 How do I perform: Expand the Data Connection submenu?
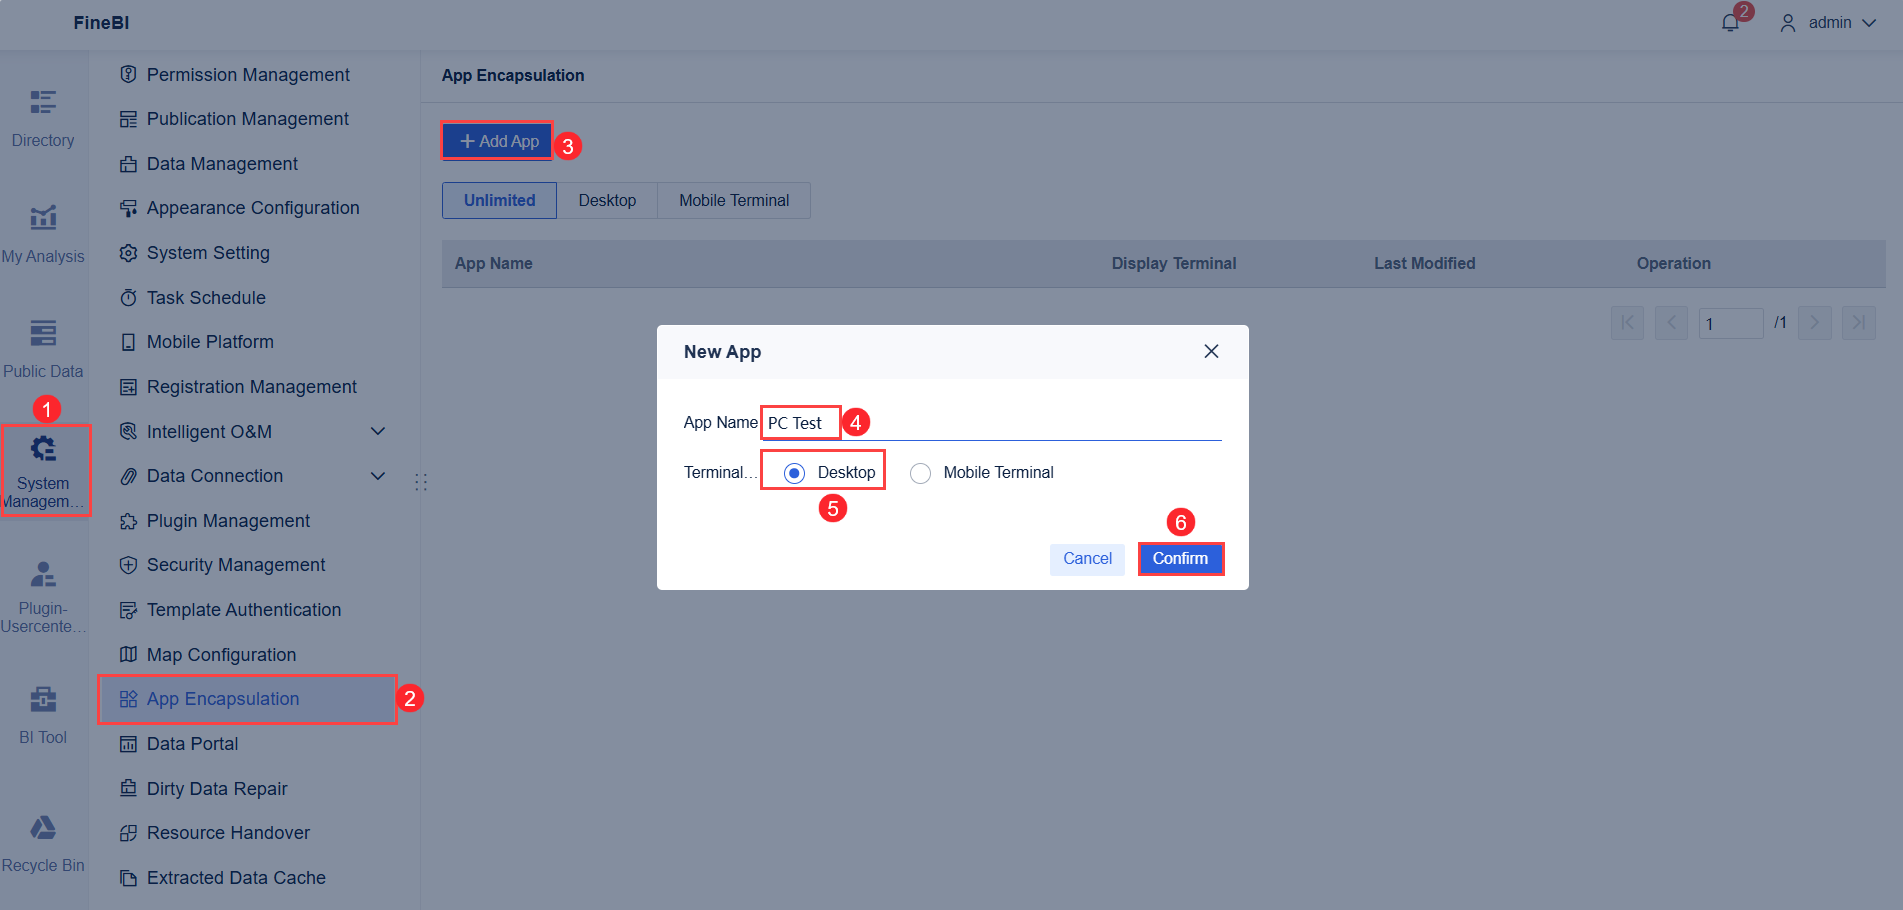pos(378,476)
